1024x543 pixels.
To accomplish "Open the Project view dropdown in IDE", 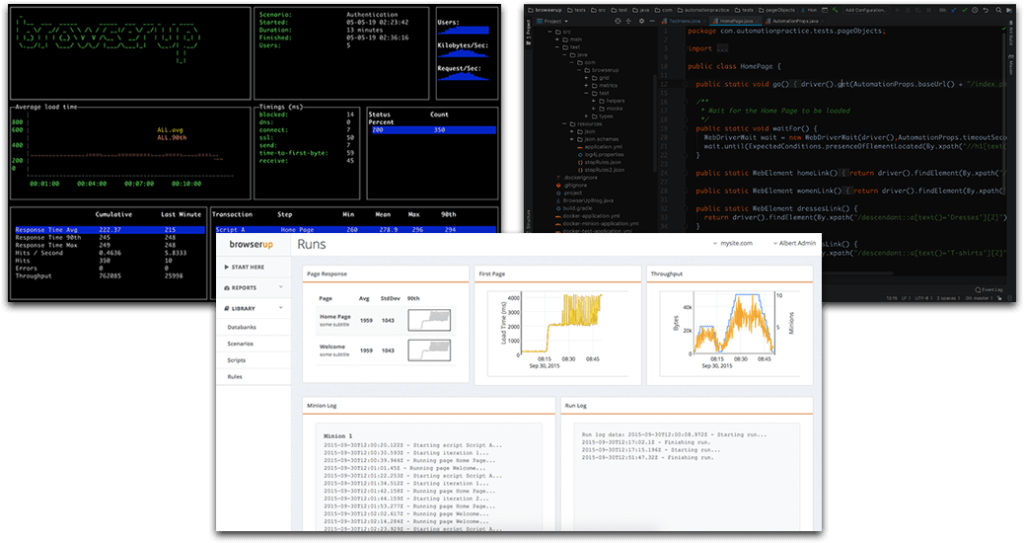I will tap(552, 21).
